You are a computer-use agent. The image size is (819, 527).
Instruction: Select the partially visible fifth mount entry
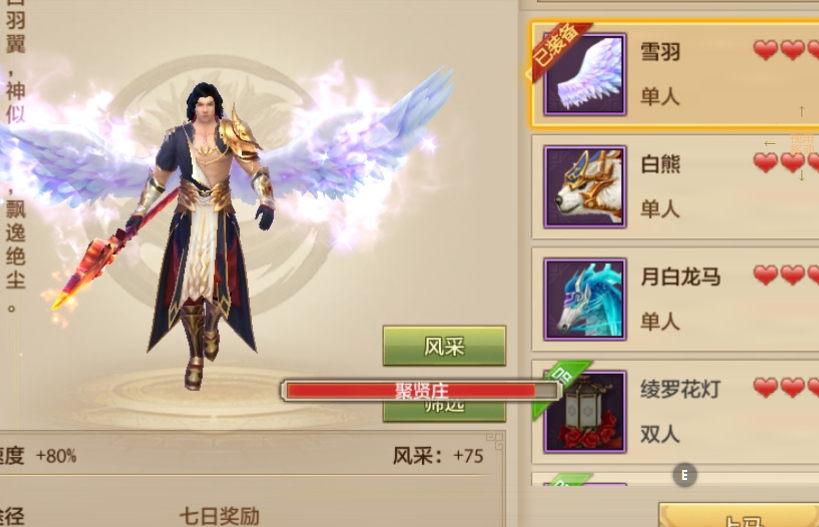pyautogui.click(x=675, y=479)
